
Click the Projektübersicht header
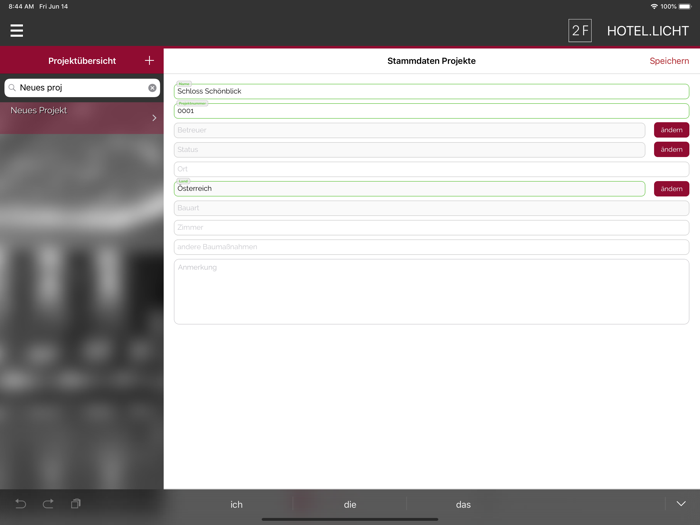tap(82, 61)
